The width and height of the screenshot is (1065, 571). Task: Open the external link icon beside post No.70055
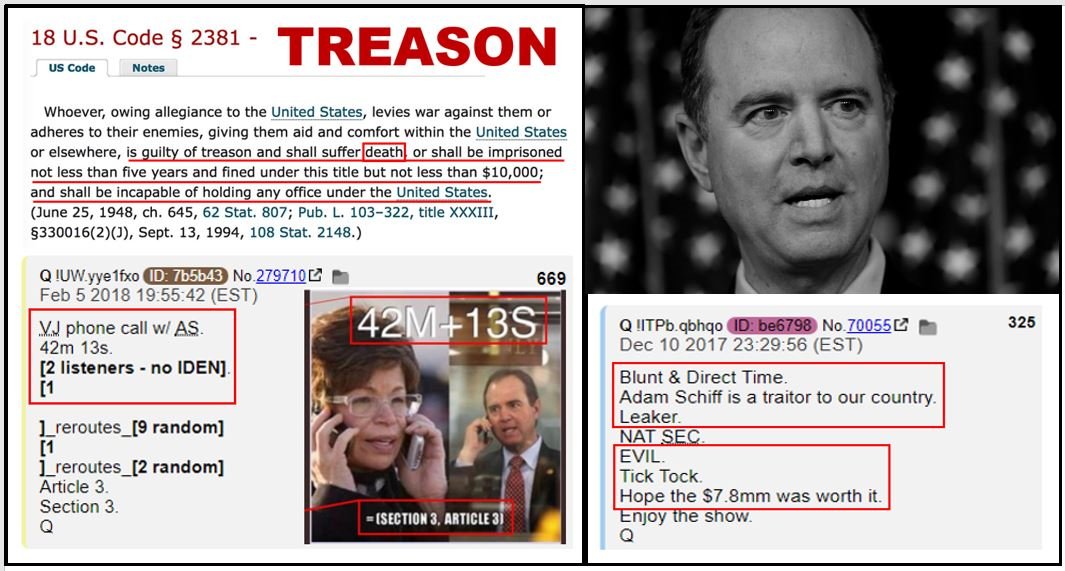click(x=901, y=325)
